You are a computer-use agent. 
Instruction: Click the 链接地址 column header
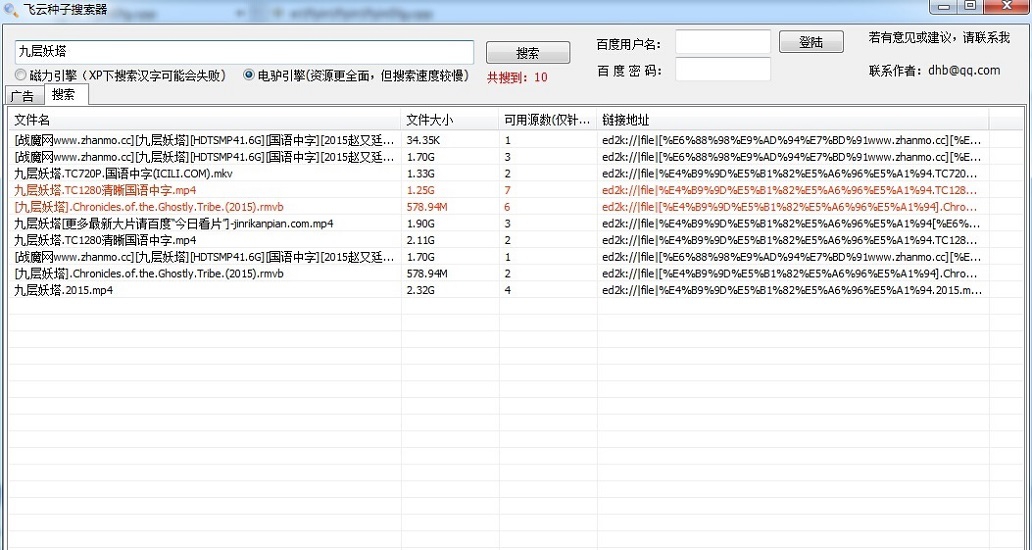click(x=790, y=120)
